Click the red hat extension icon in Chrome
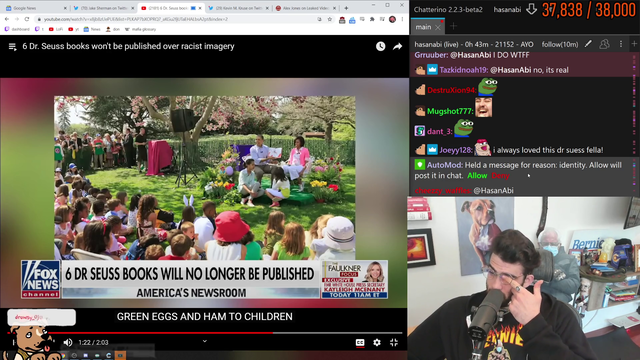The width and height of the screenshot is (640, 360). pos(342,19)
